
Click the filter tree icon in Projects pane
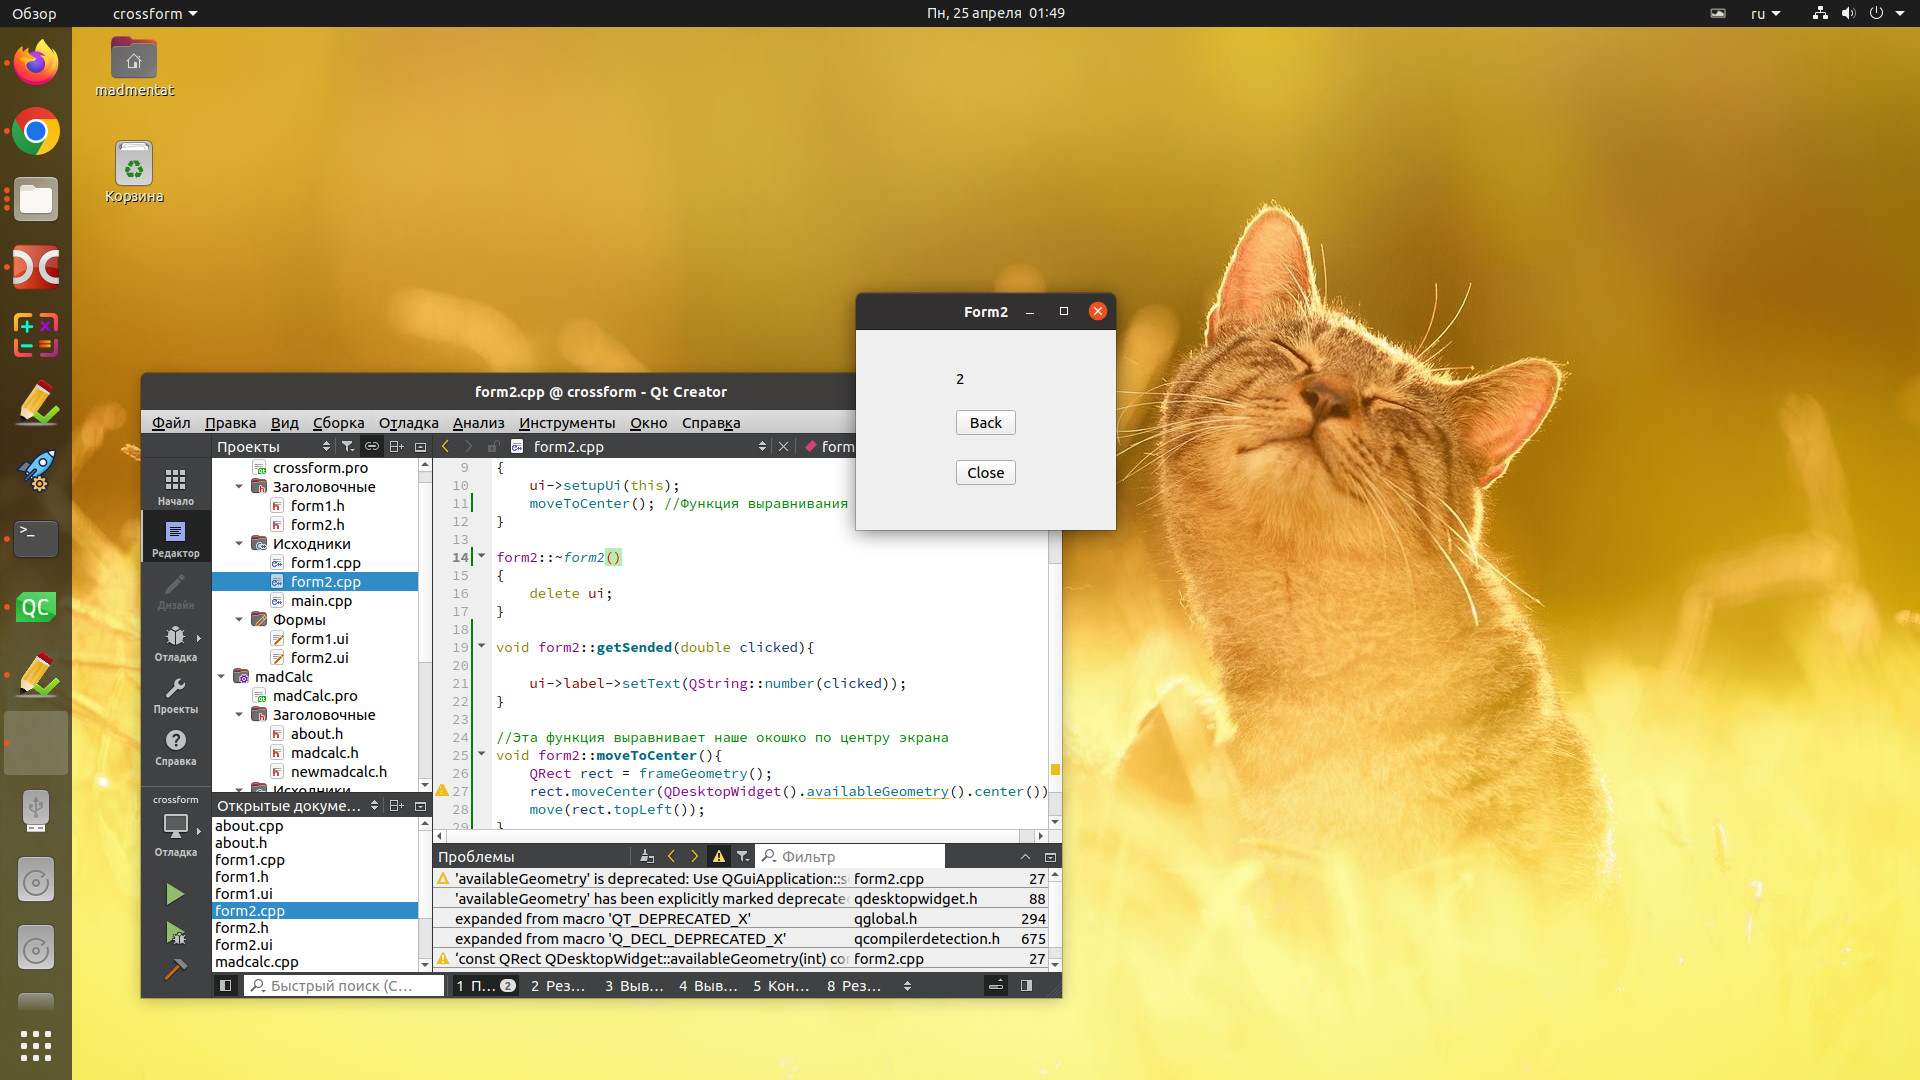(347, 447)
